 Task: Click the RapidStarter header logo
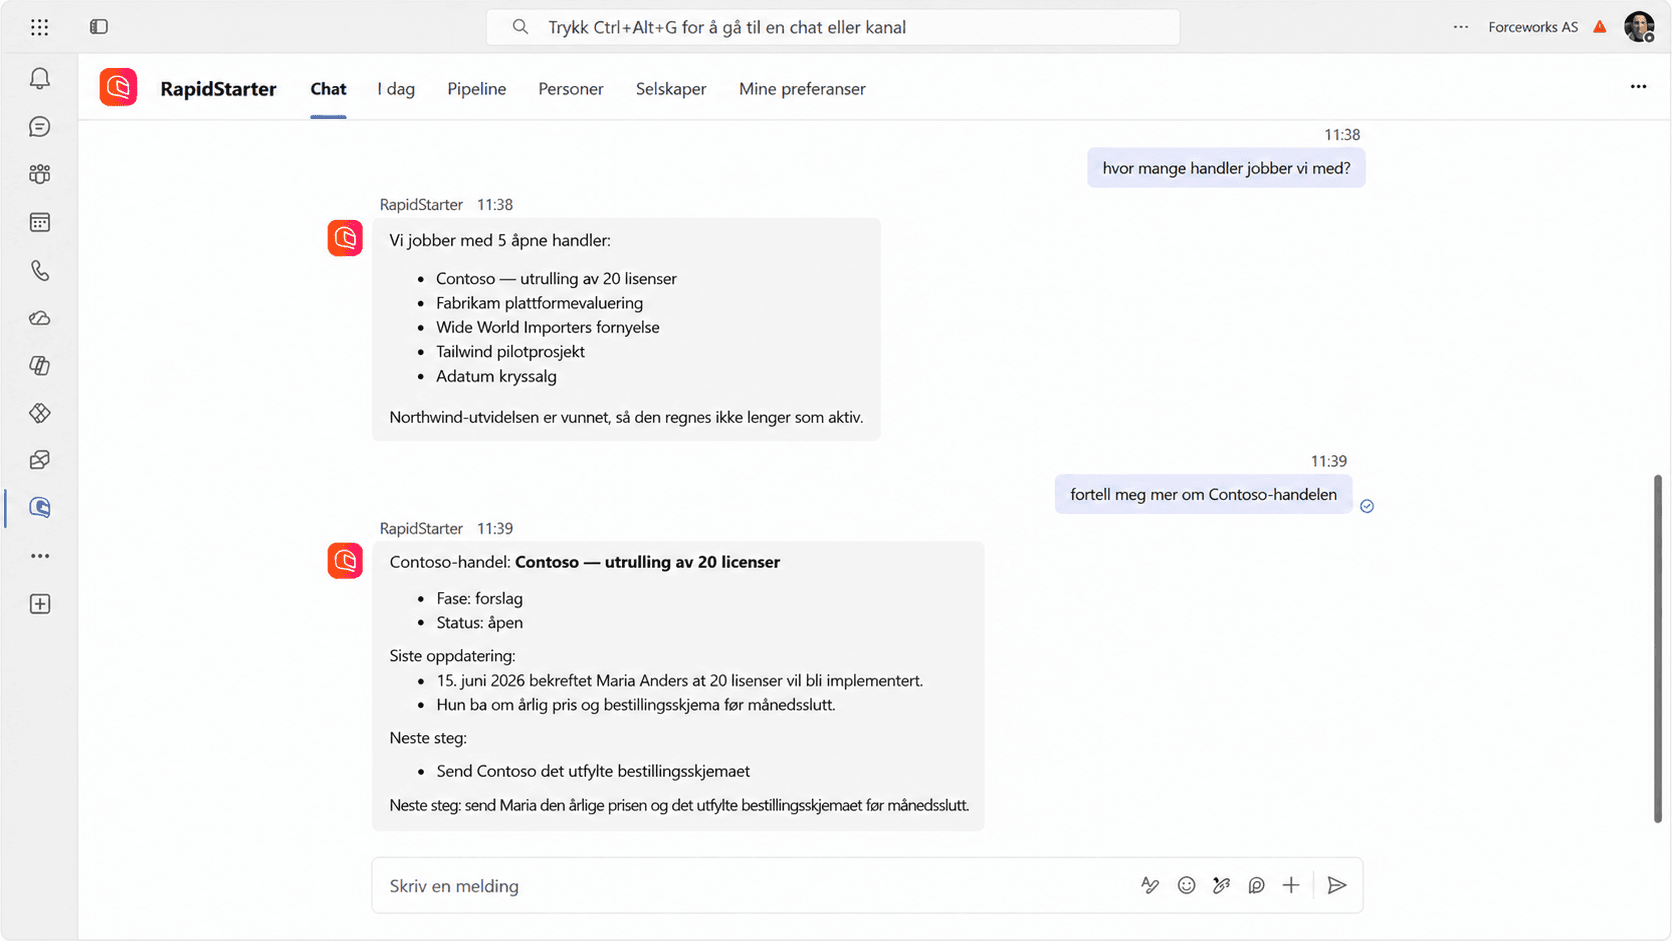point(118,88)
